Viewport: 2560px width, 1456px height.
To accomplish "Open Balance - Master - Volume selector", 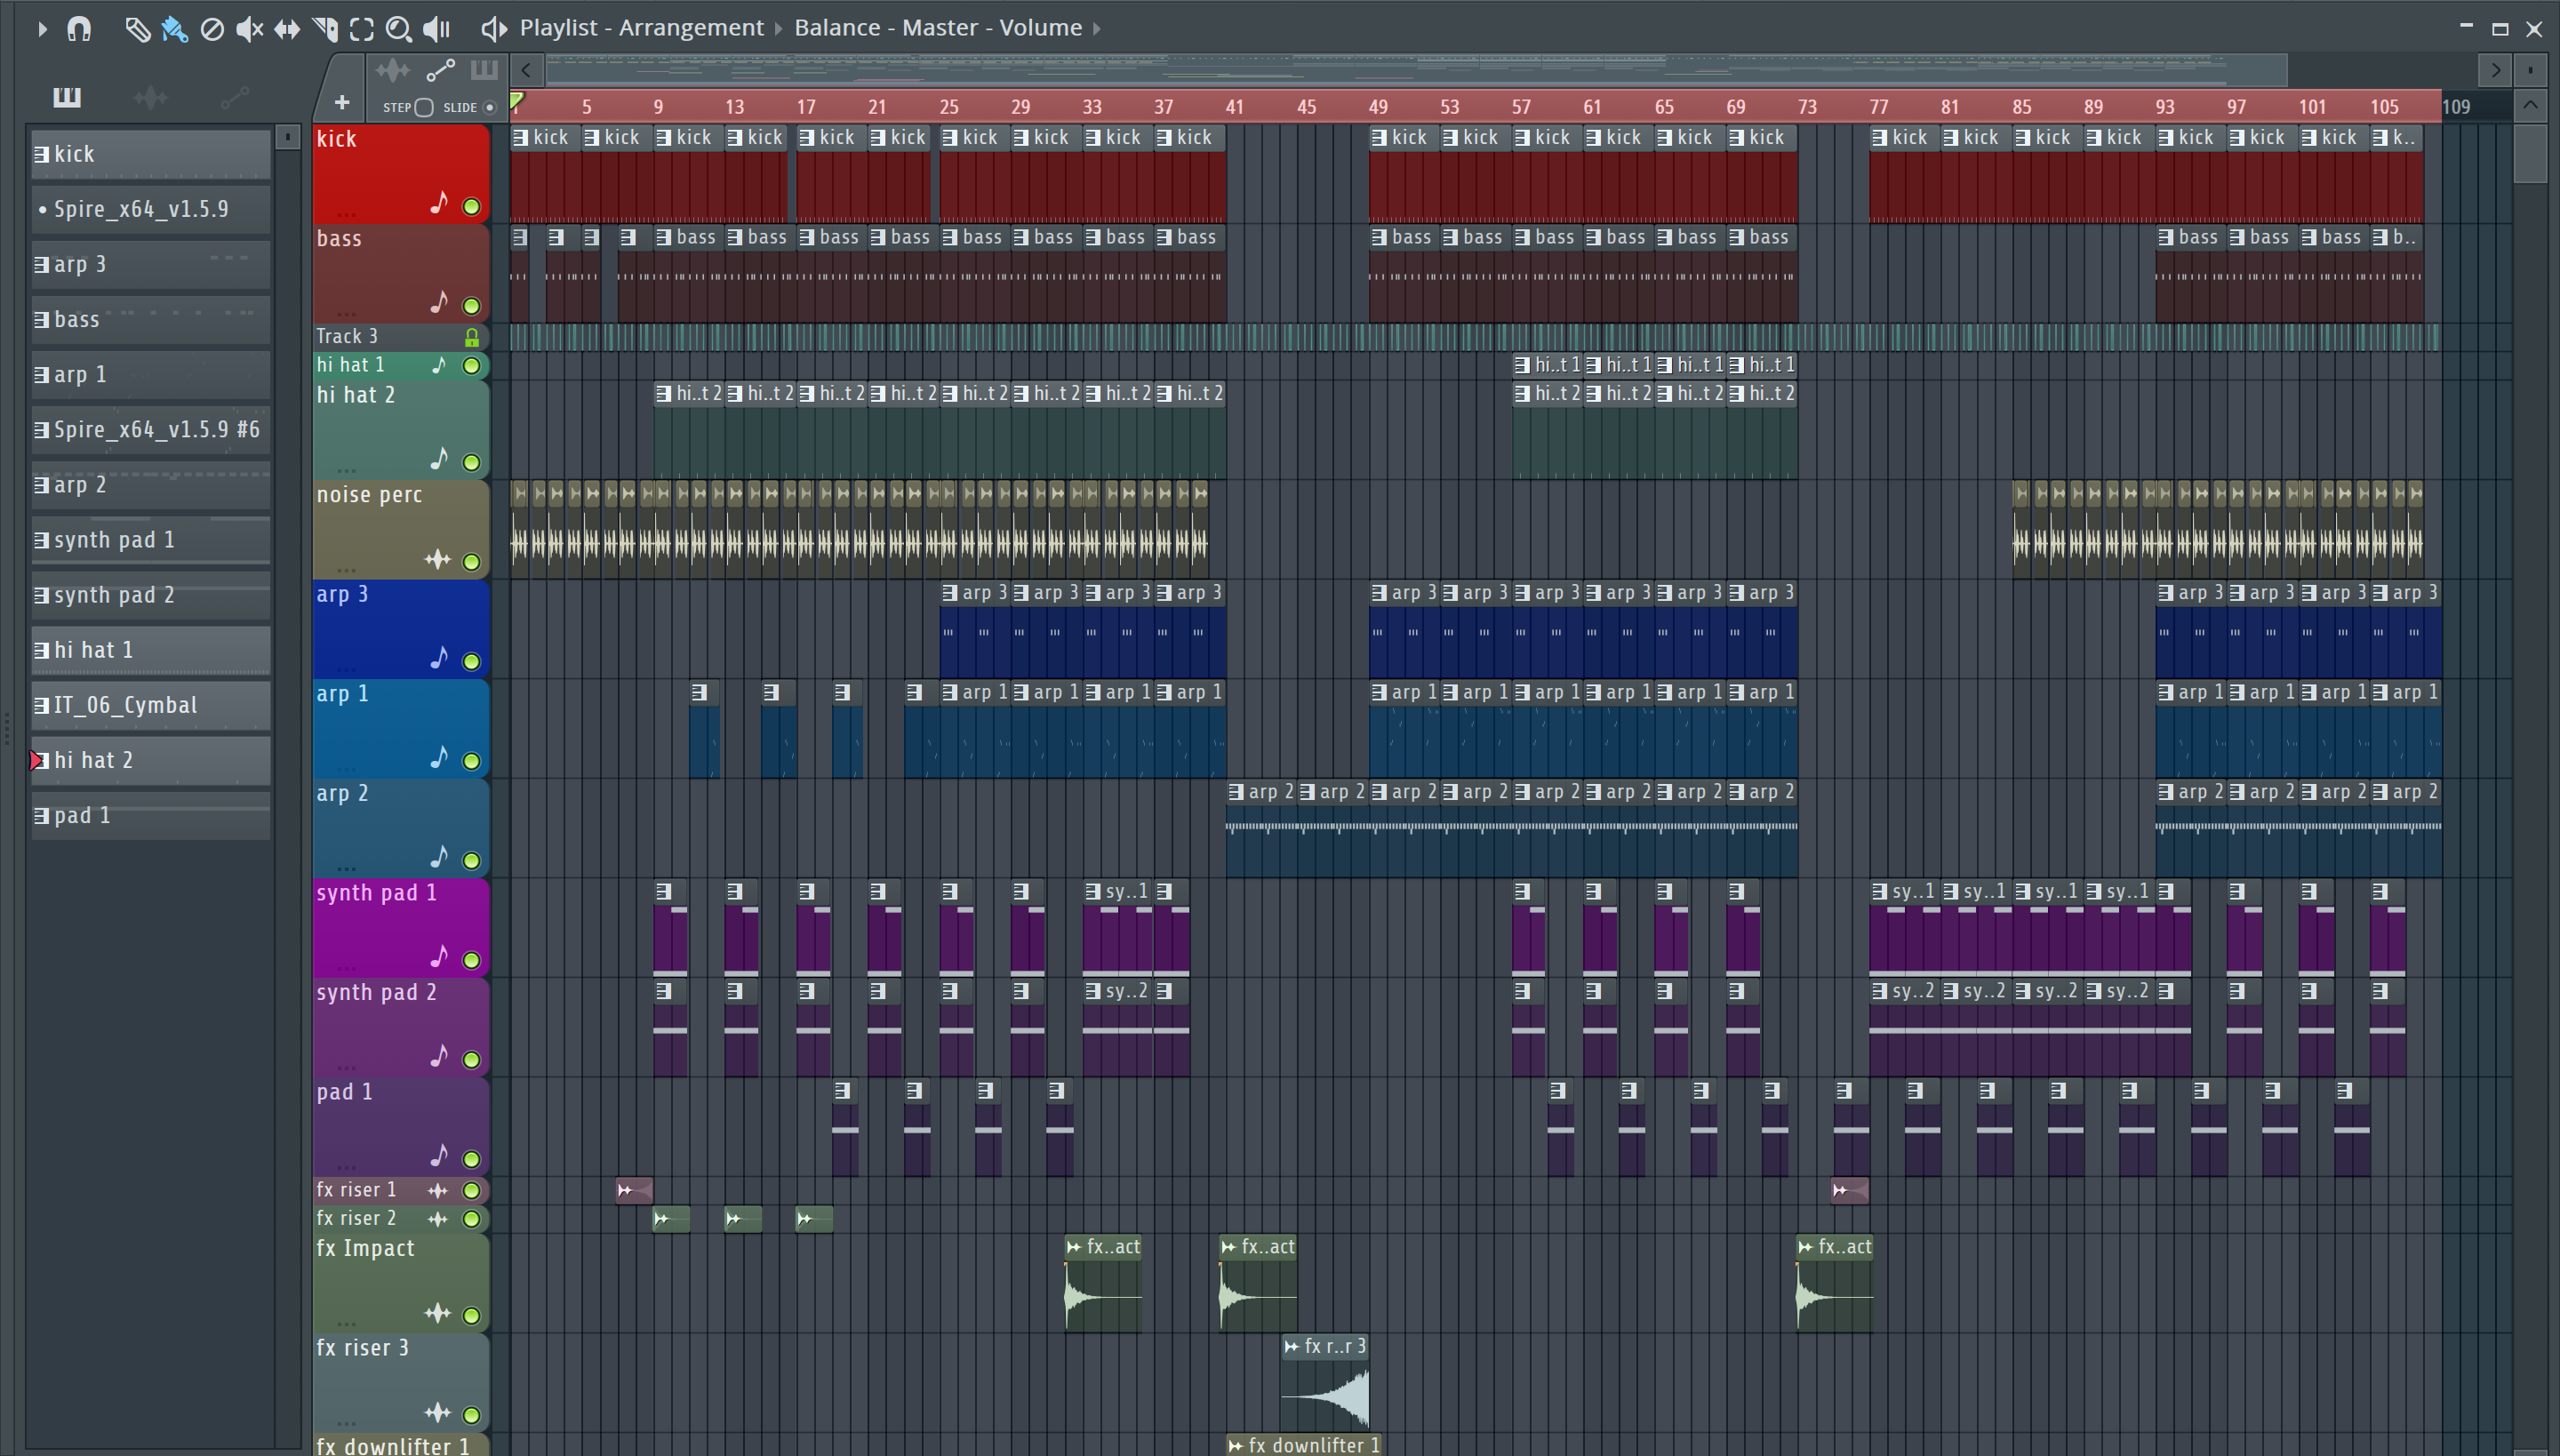I will point(938,28).
